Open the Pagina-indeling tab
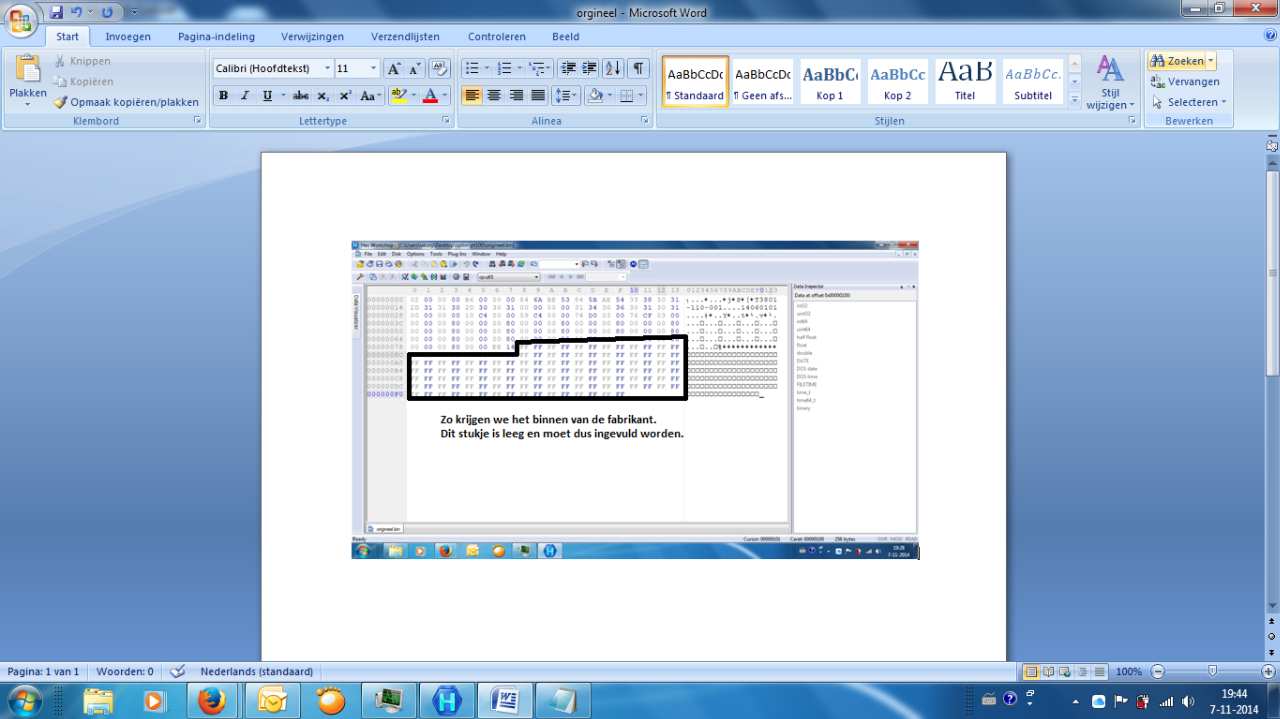 click(x=216, y=37)
